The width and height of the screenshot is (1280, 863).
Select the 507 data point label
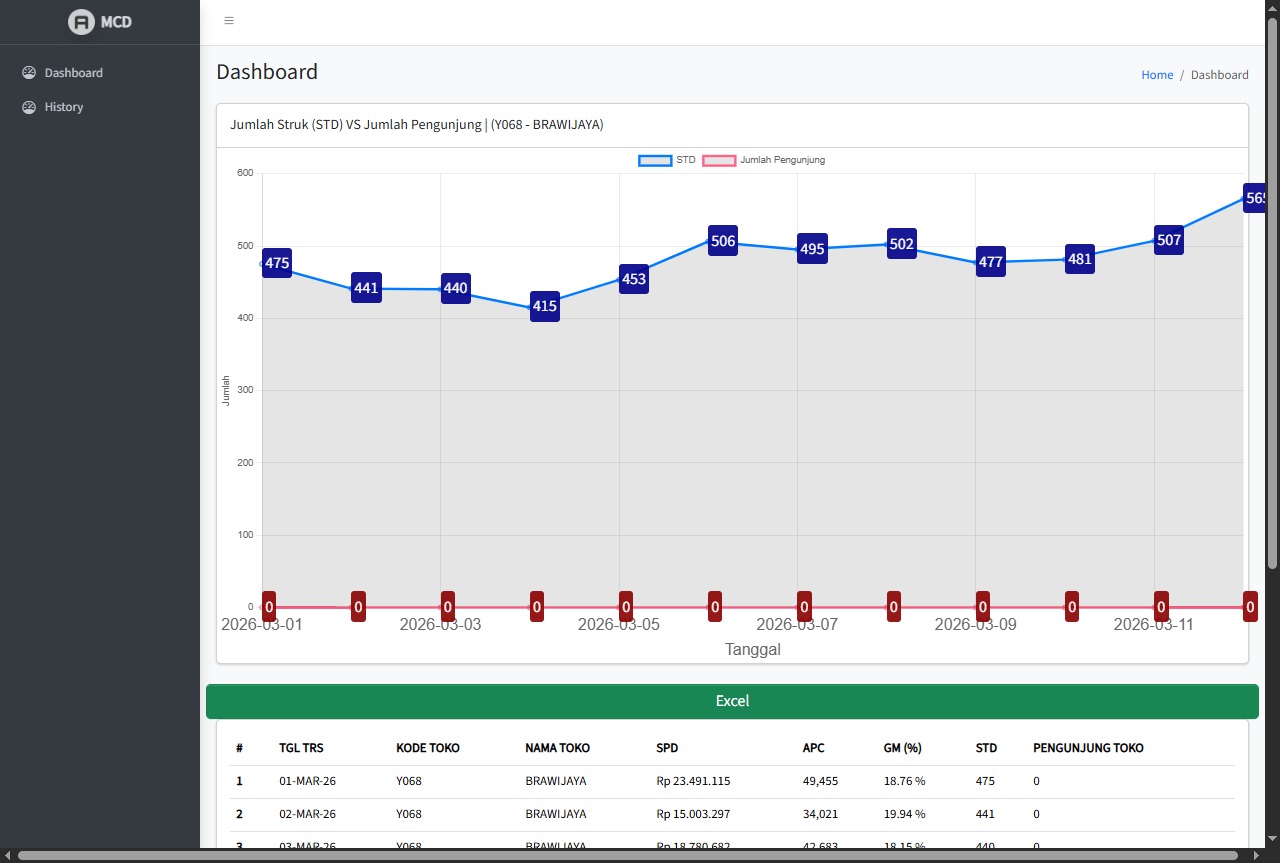pyautogui.click(x=1168, y=240)
